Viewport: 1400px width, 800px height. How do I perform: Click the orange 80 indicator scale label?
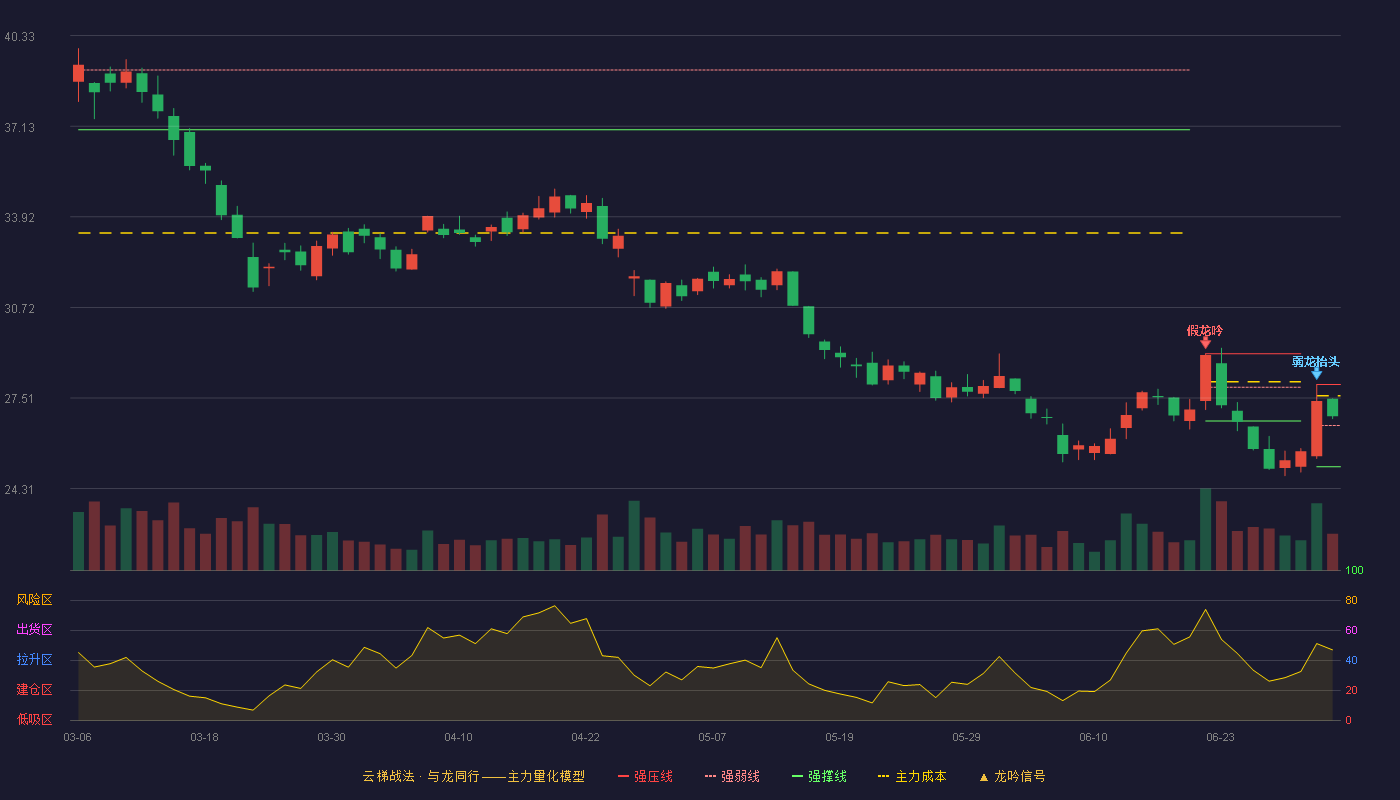1351,601
